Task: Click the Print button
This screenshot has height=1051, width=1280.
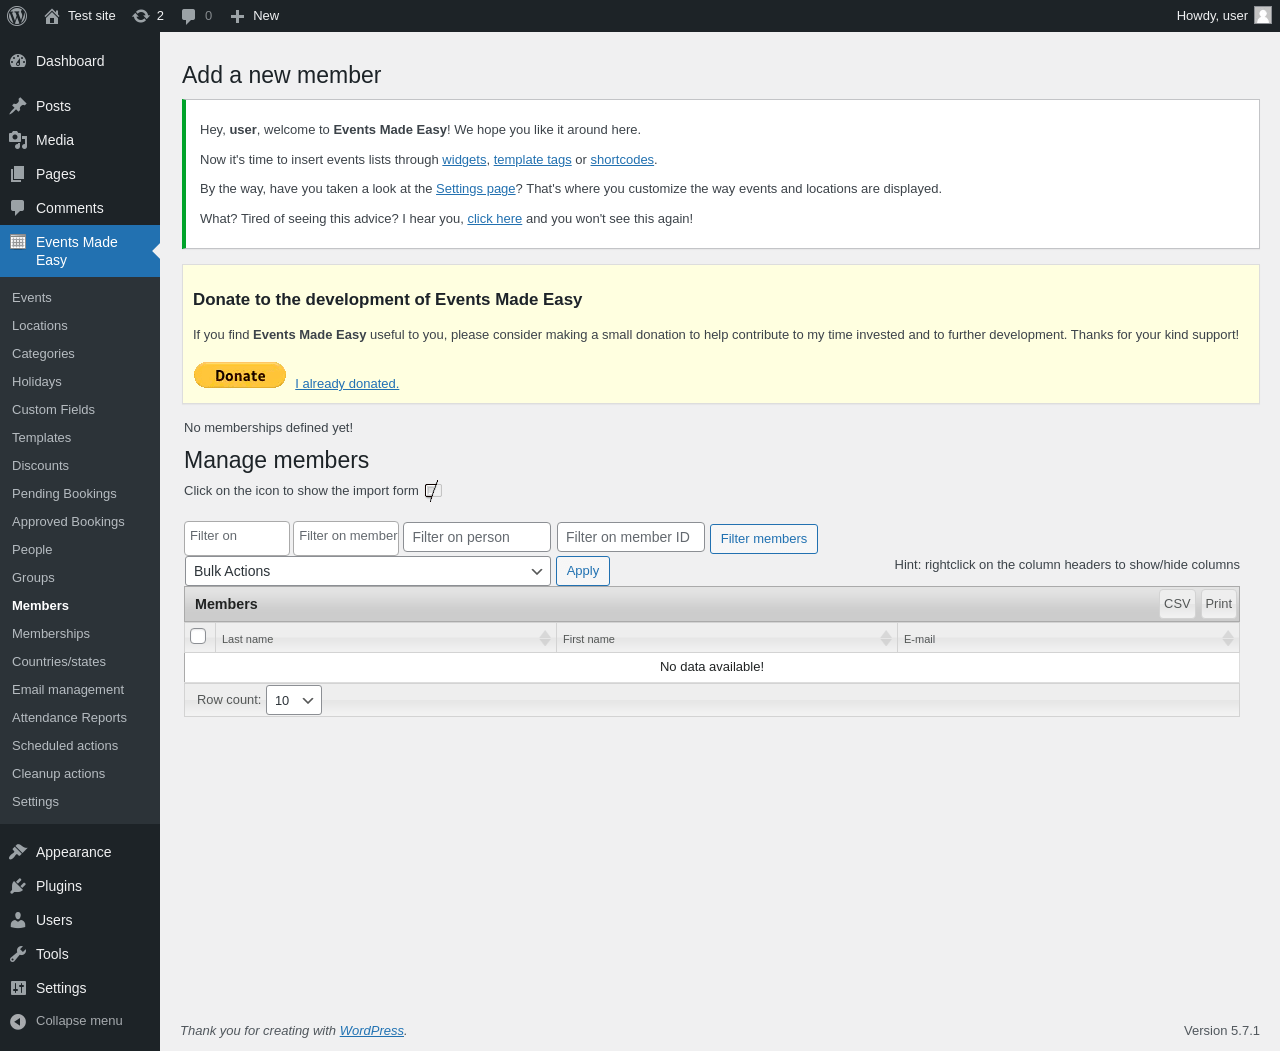Action: [x=1219, y=604]
